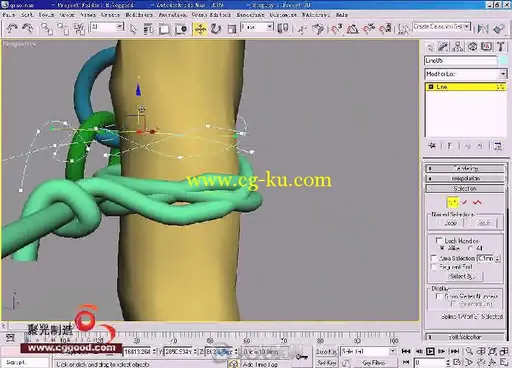512x368 pixels.
Task: Click the Set Key button
Action: (326, 362)
